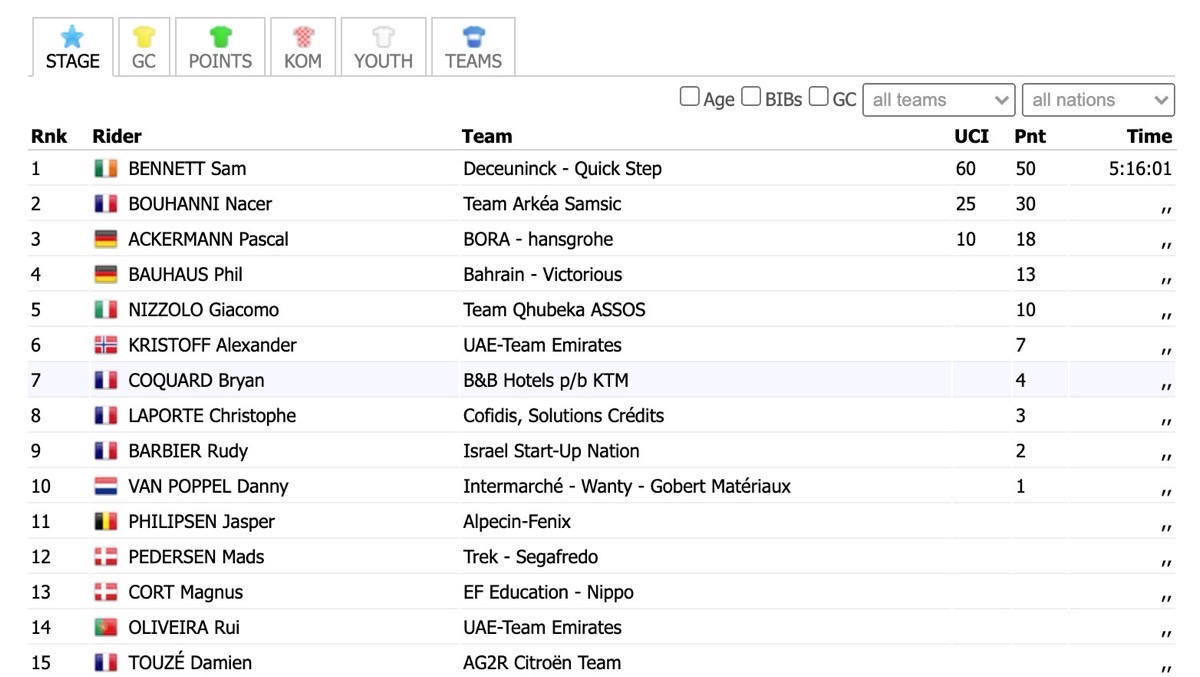This screenshot has width=1200, height=677.
Task: Open the Deceuninck - Quick Step team page
Action: [x=562, y=169]
